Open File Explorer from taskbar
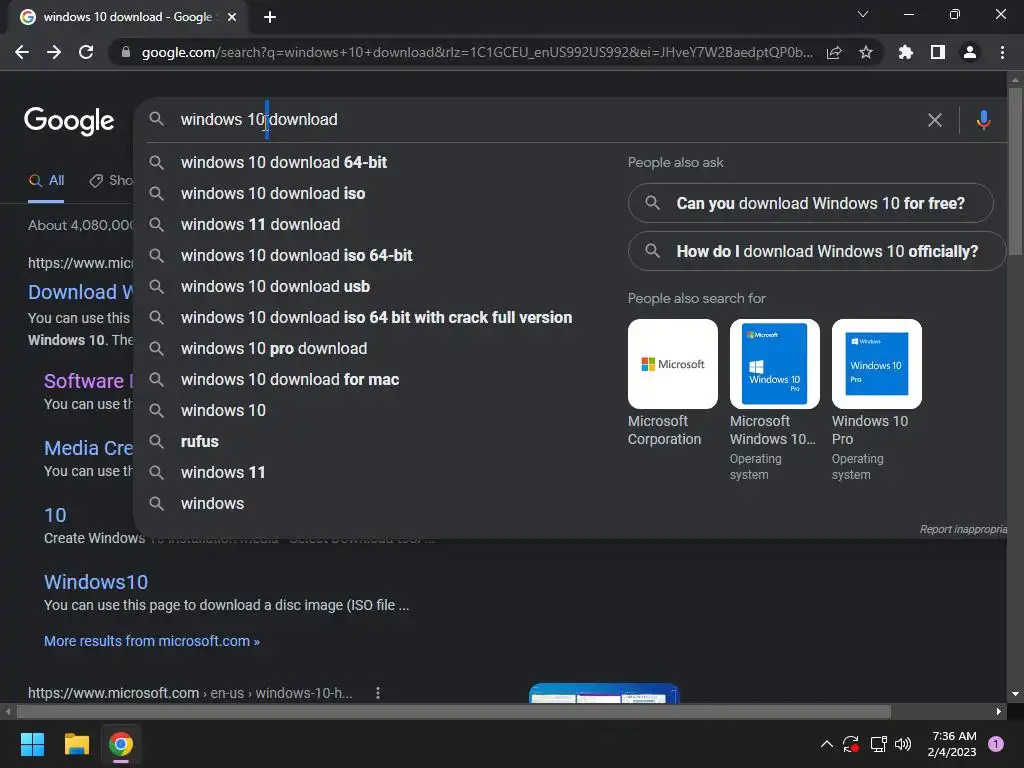1024x768 pixels. coord(76,744)
